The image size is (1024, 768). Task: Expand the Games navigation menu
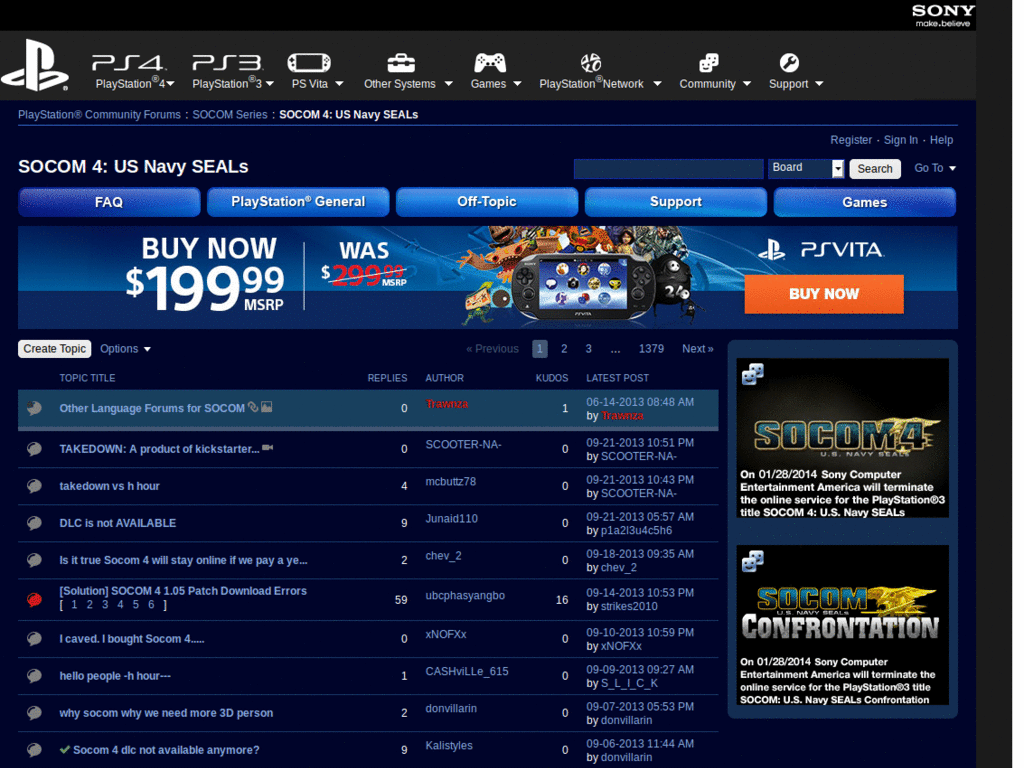point(517,84)
